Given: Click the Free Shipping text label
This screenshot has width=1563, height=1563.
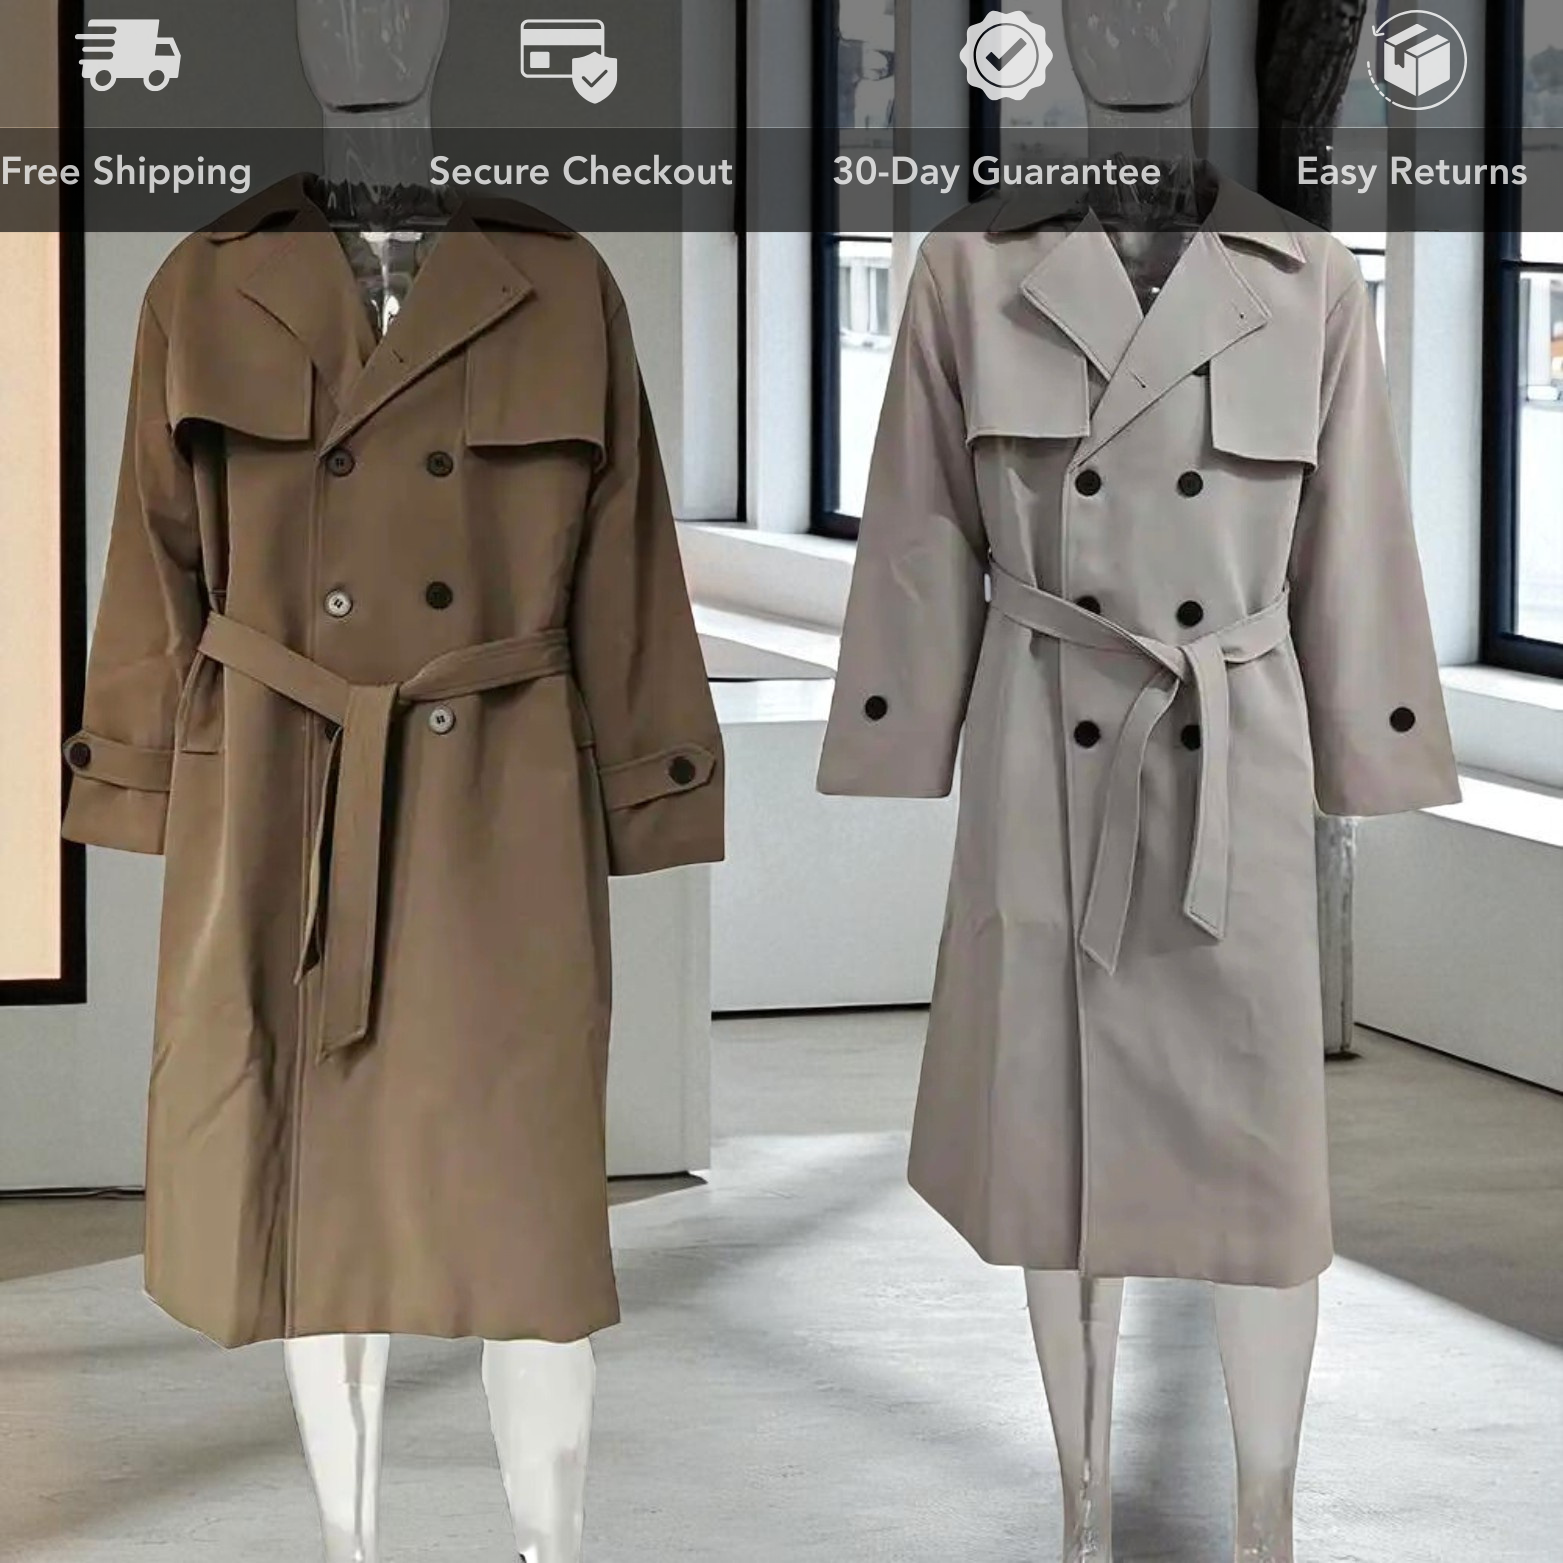Looking at the screenshot, I should (125, 172).
